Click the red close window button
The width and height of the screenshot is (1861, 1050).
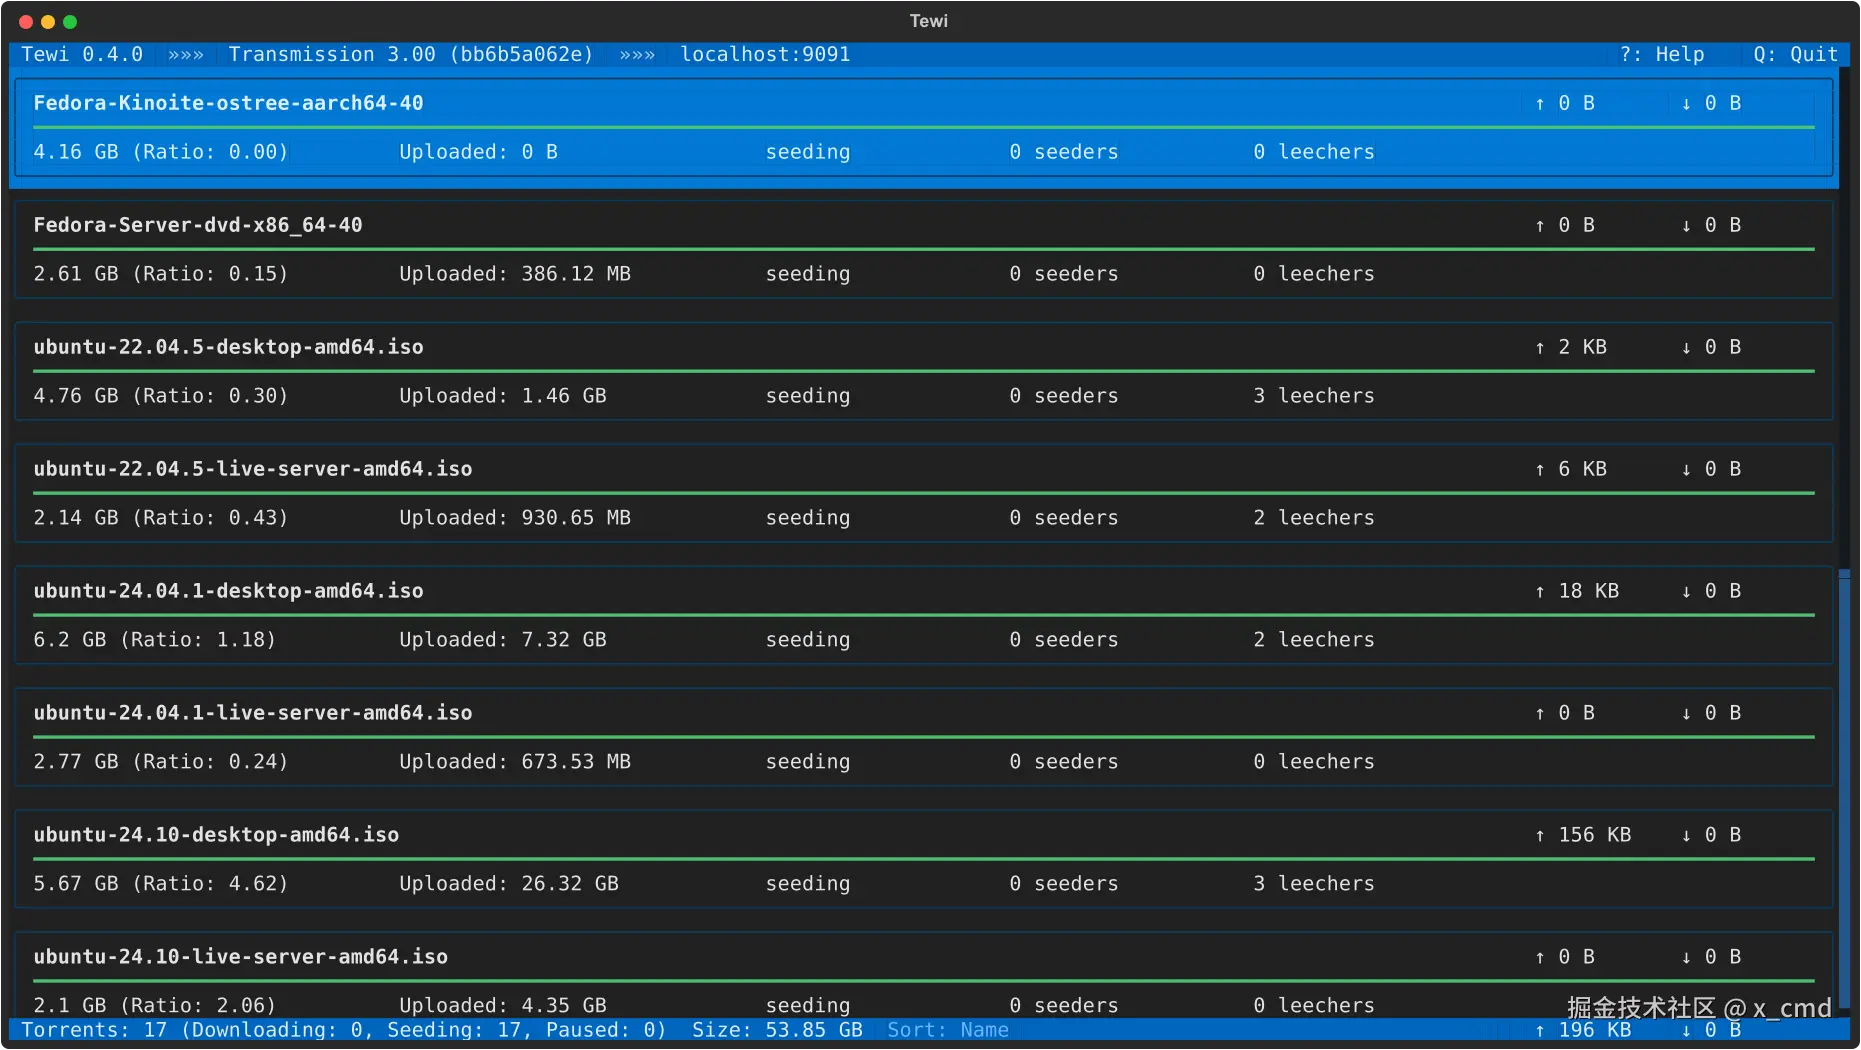(26, 22)
